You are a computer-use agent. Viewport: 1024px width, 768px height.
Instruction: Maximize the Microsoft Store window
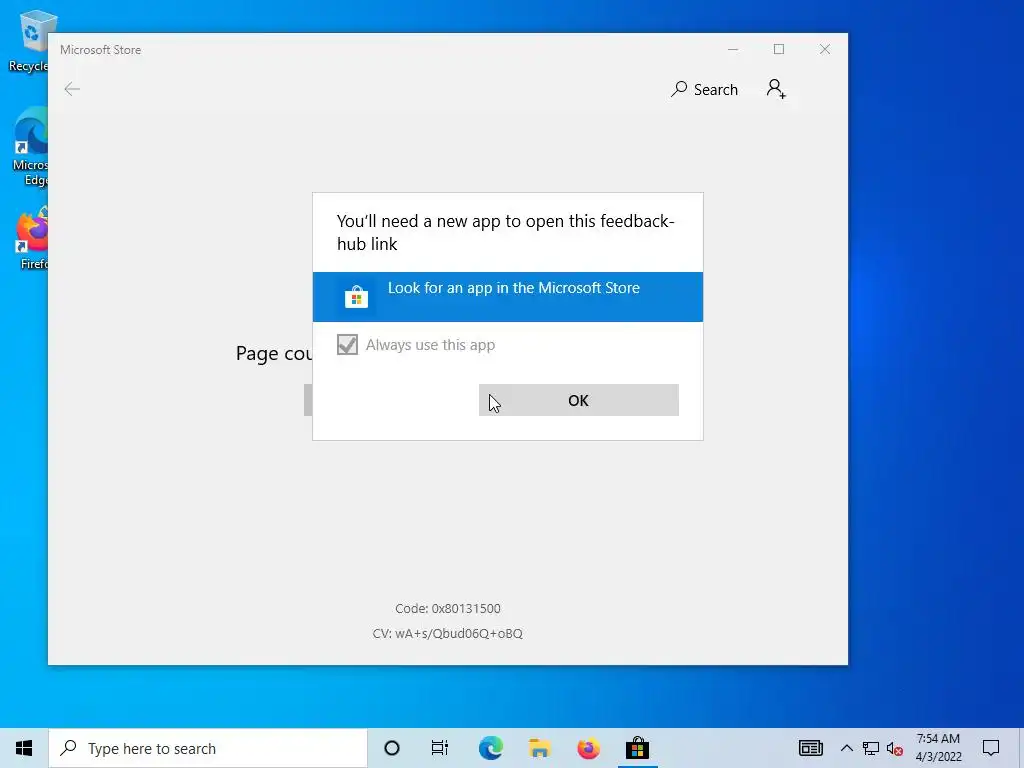tap(778, 50)
